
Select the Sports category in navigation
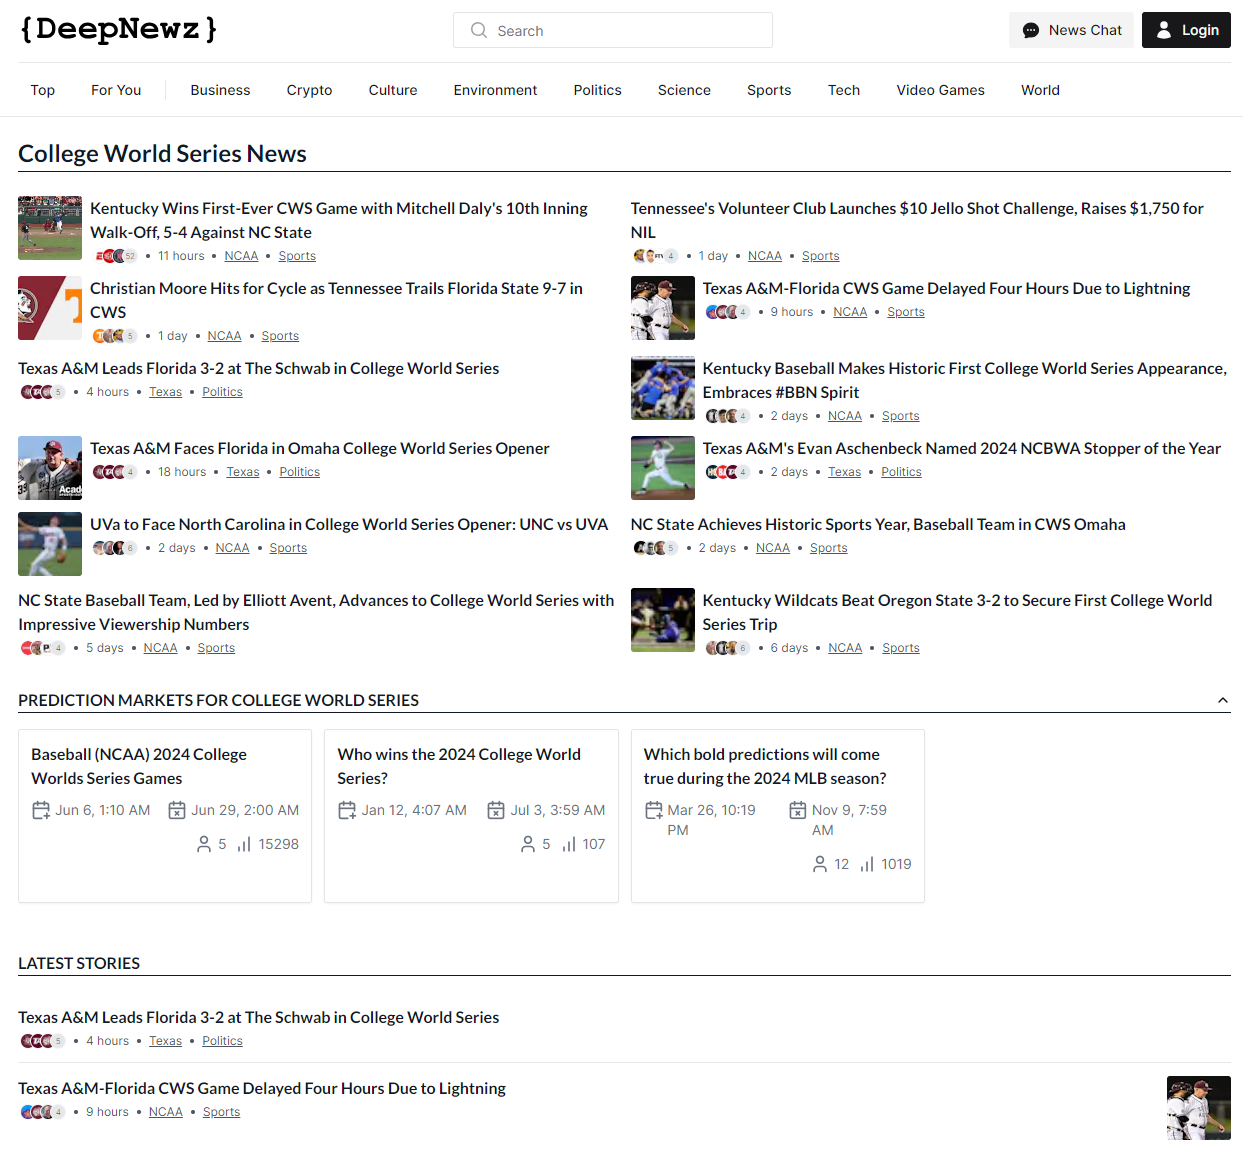coord(769,90)
